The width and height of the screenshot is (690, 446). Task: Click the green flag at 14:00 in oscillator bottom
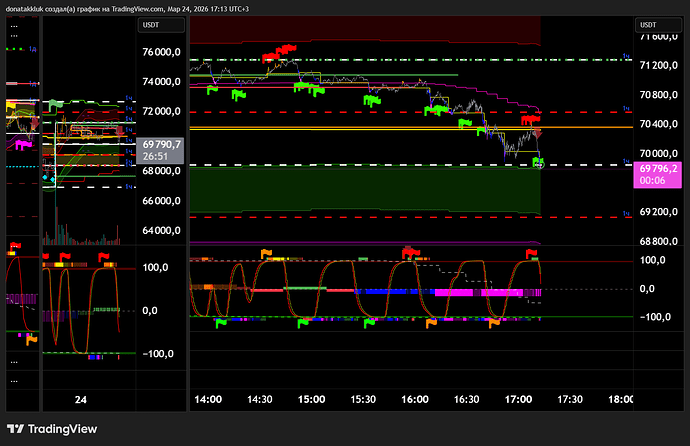tap(220, 322)
